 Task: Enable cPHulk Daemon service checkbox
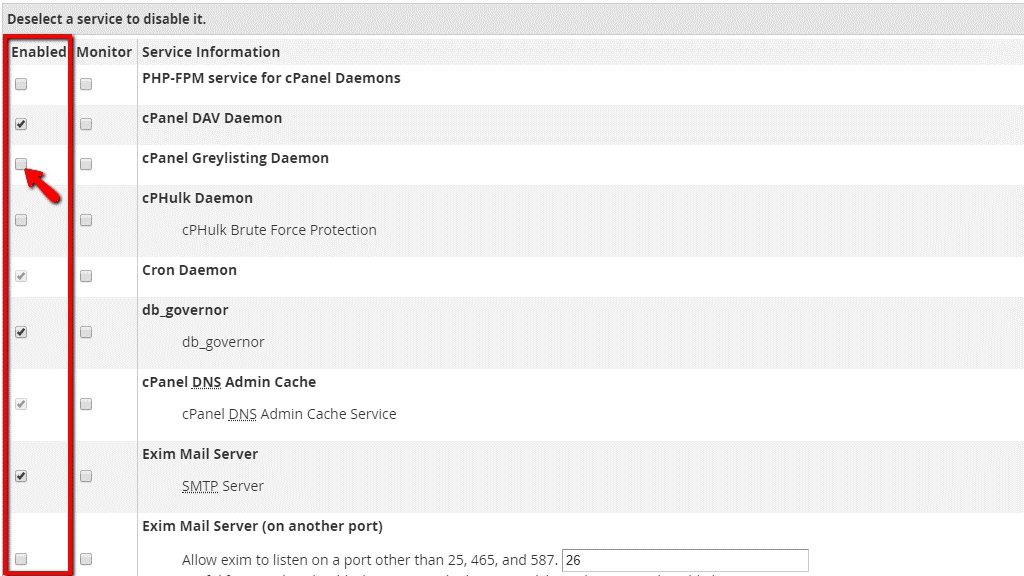point(21,220)
